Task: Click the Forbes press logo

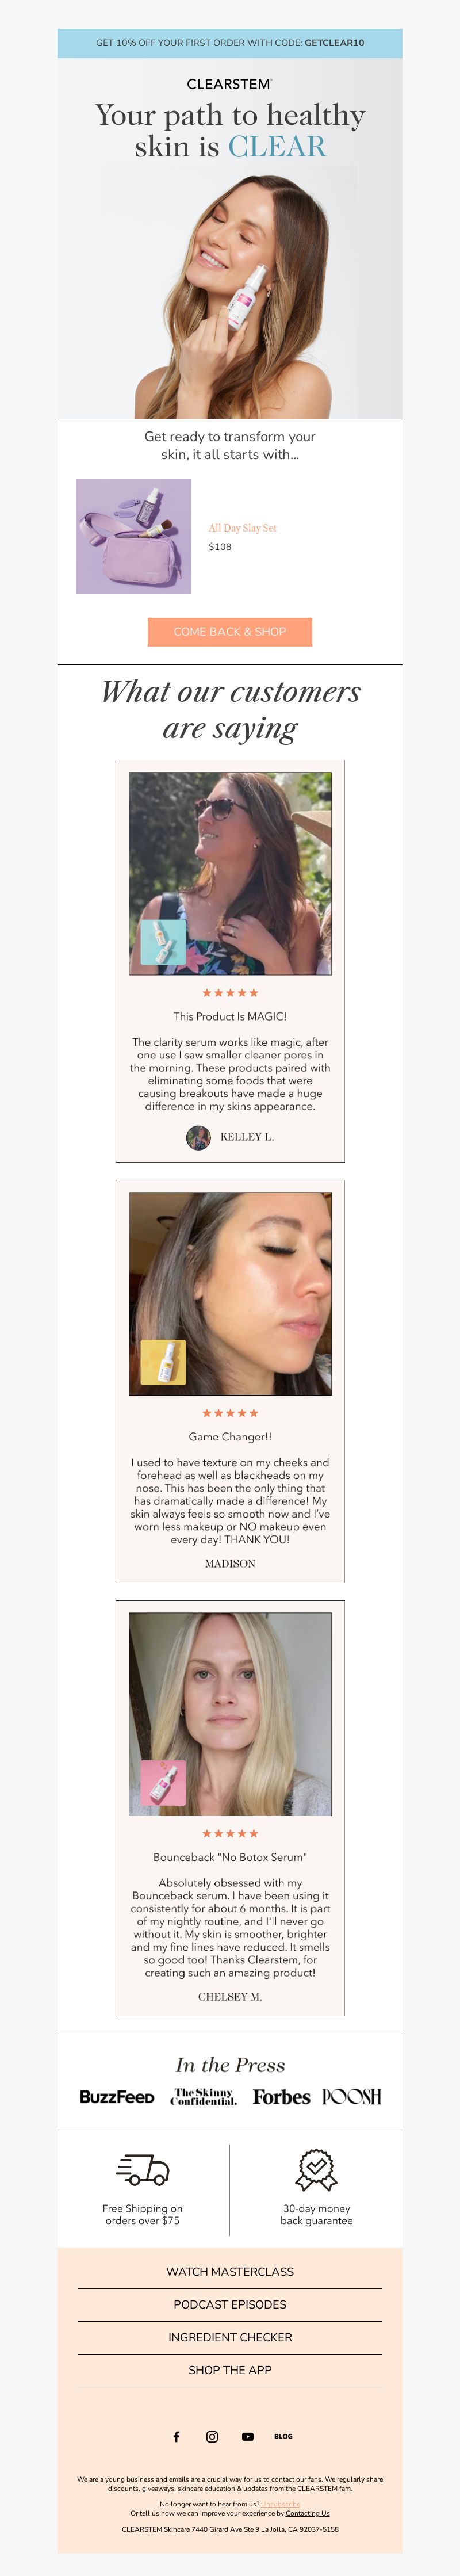Action: click(281, 2097)
